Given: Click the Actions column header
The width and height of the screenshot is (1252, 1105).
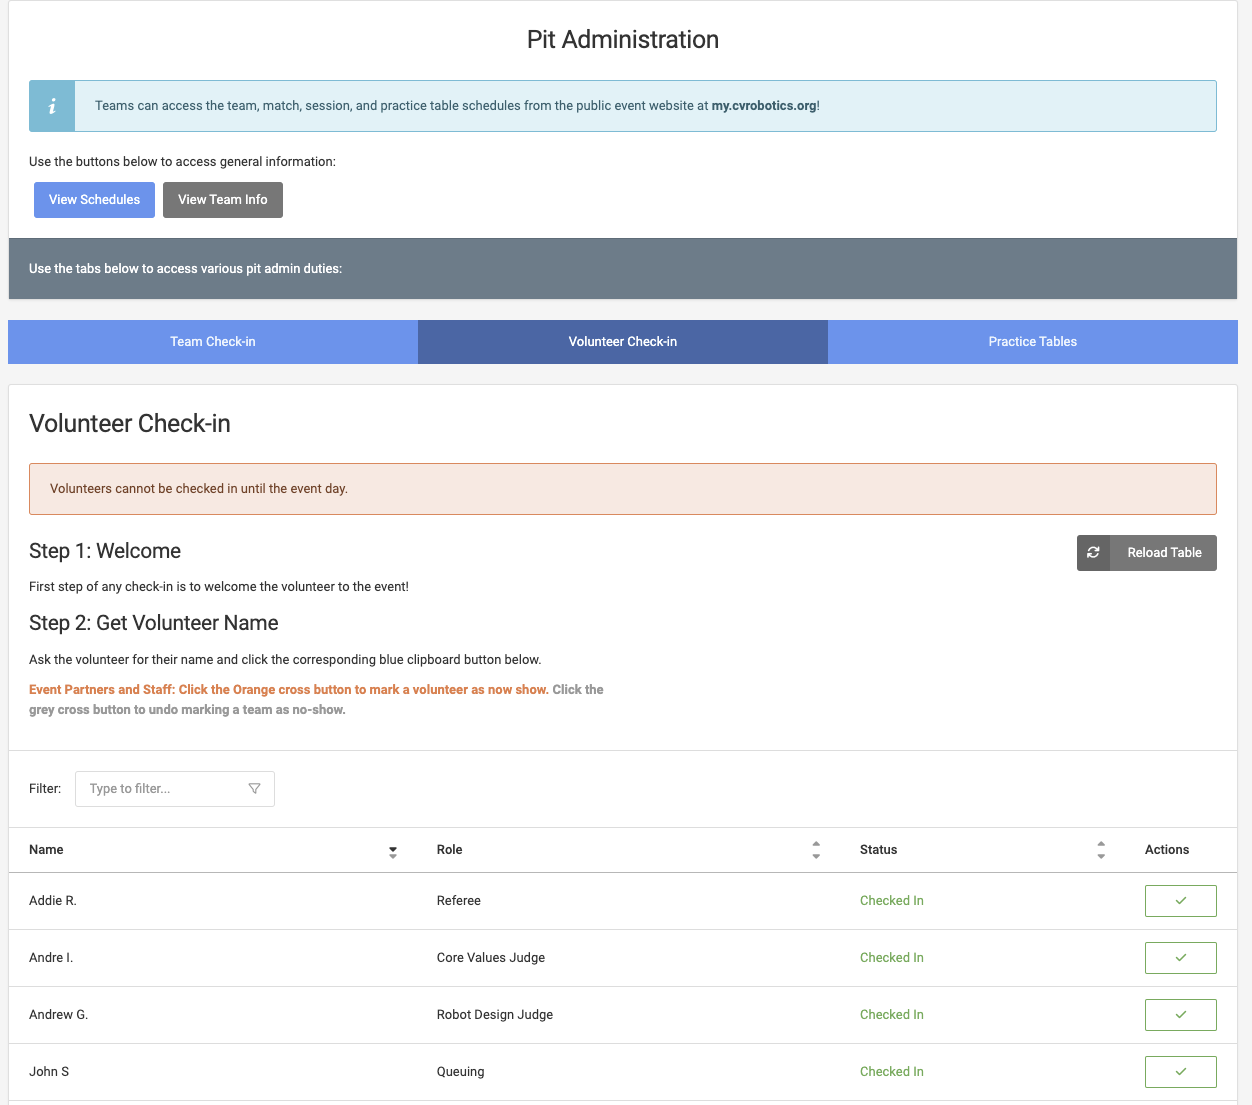Looking at the screenshot, I should (x=1166, y=850).
